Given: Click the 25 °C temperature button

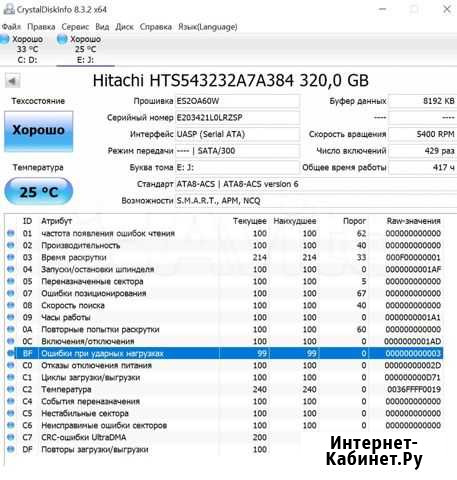Looking at the screenshot, I should [x=38, y=191].
